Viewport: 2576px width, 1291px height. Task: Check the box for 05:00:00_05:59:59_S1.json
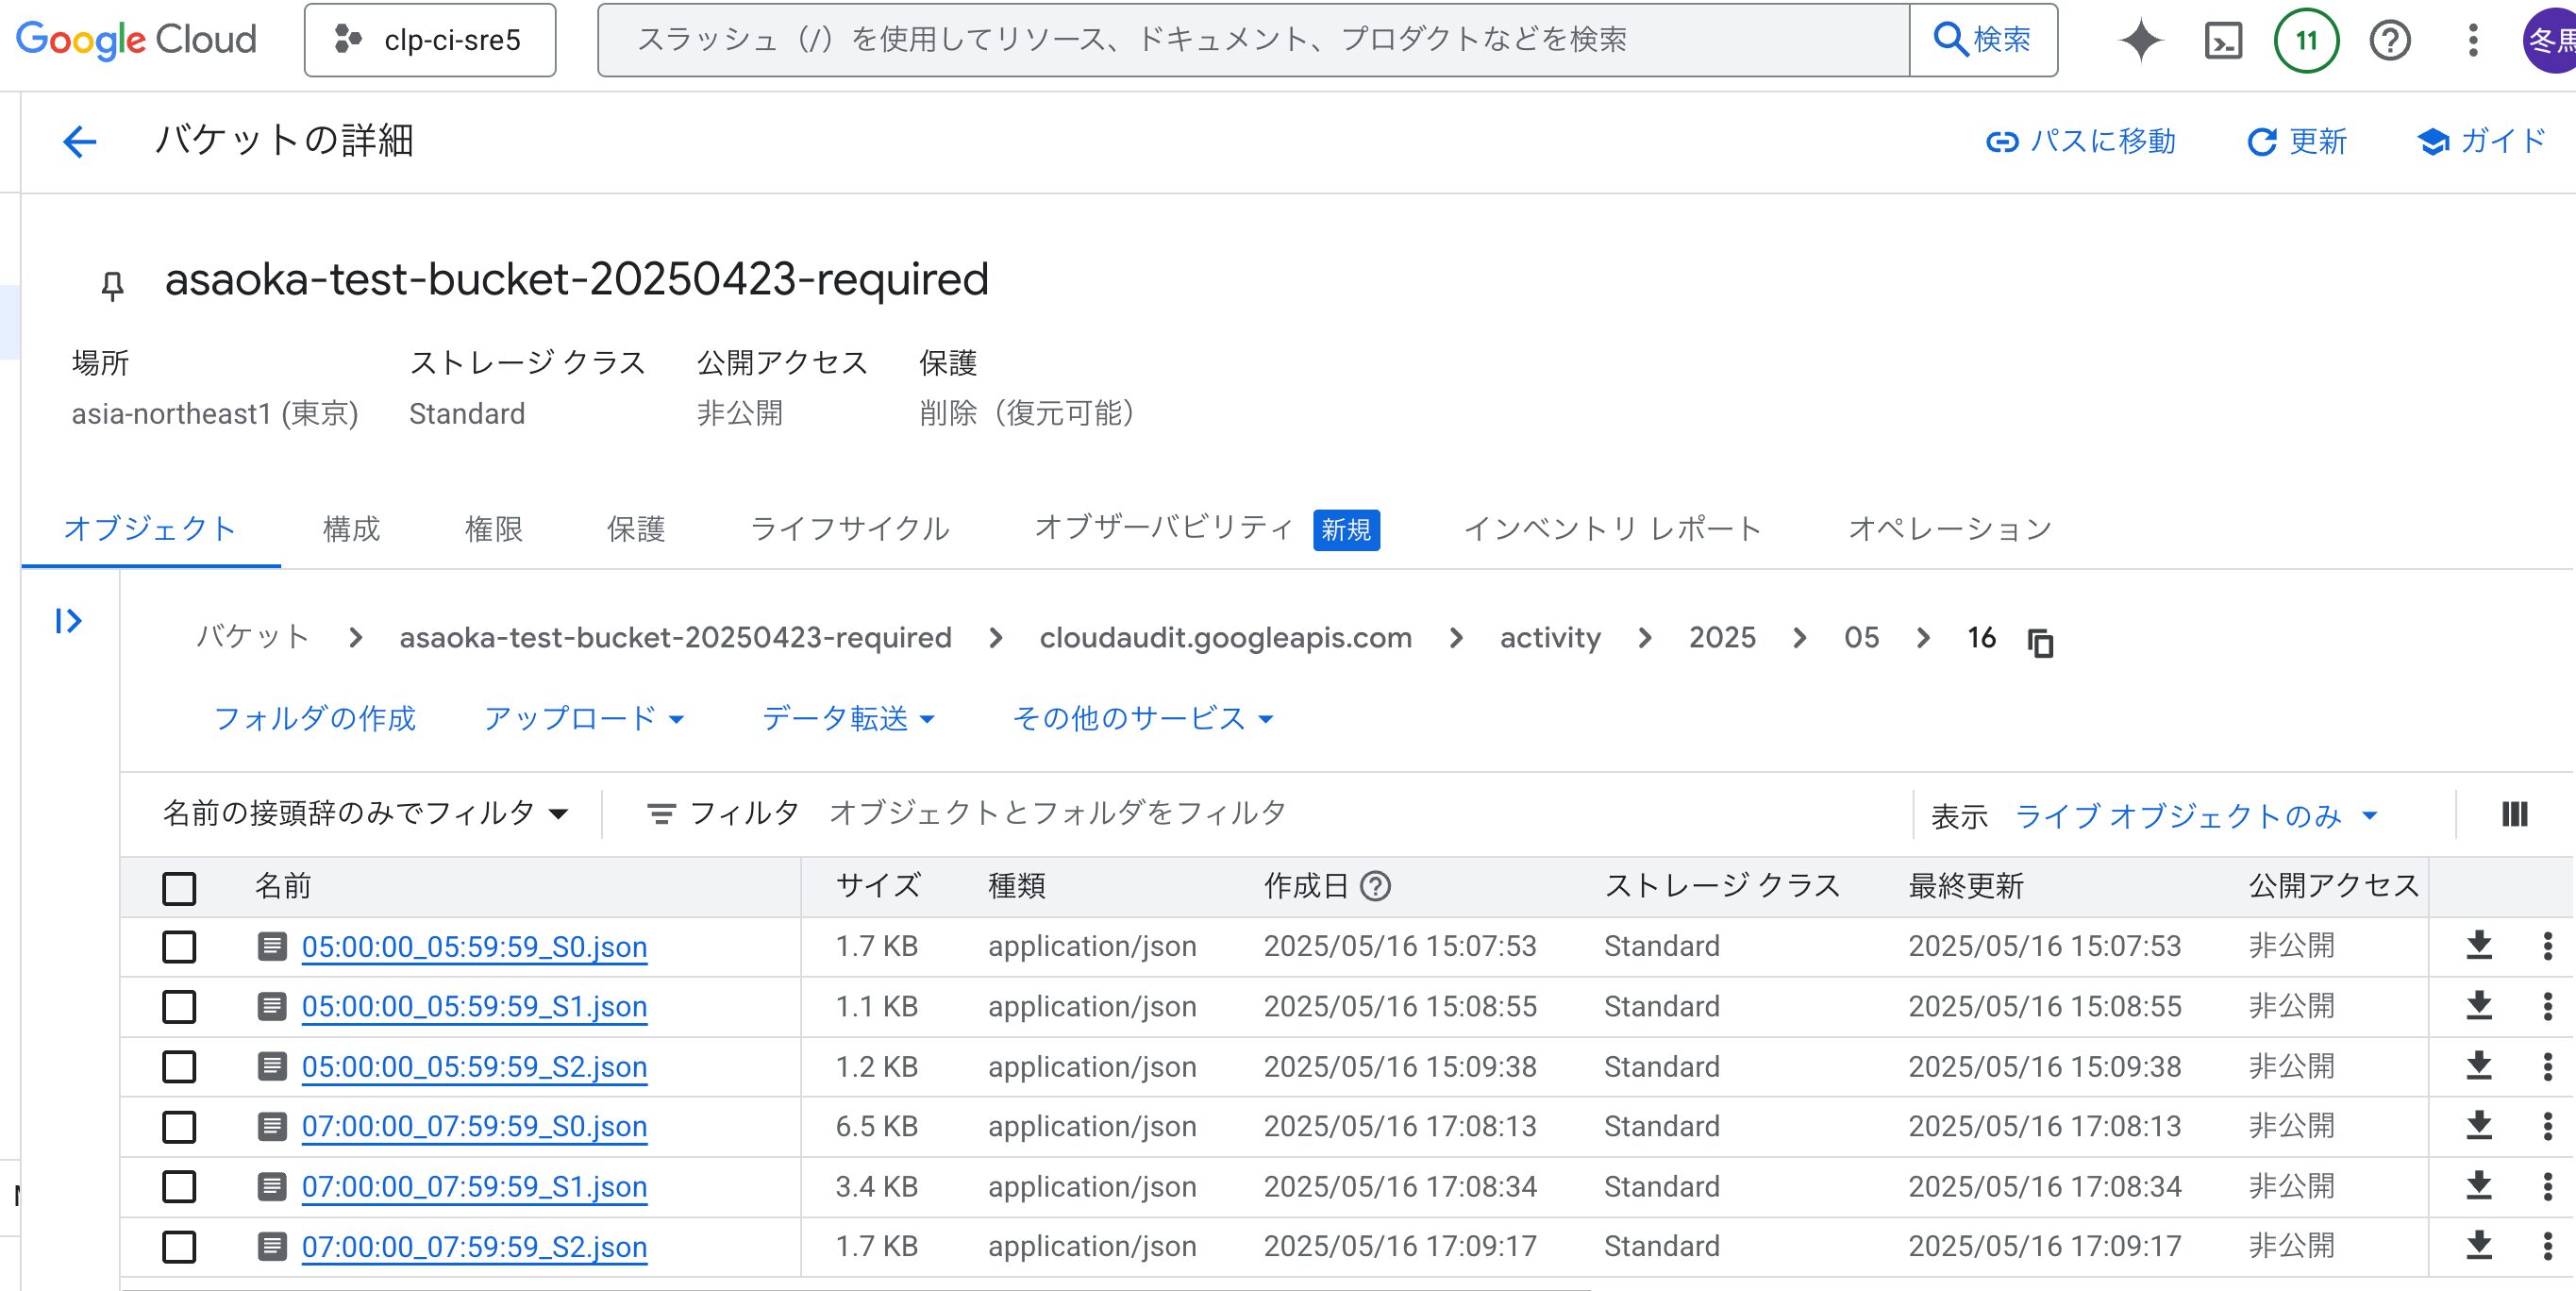[x=179, y=1006]
